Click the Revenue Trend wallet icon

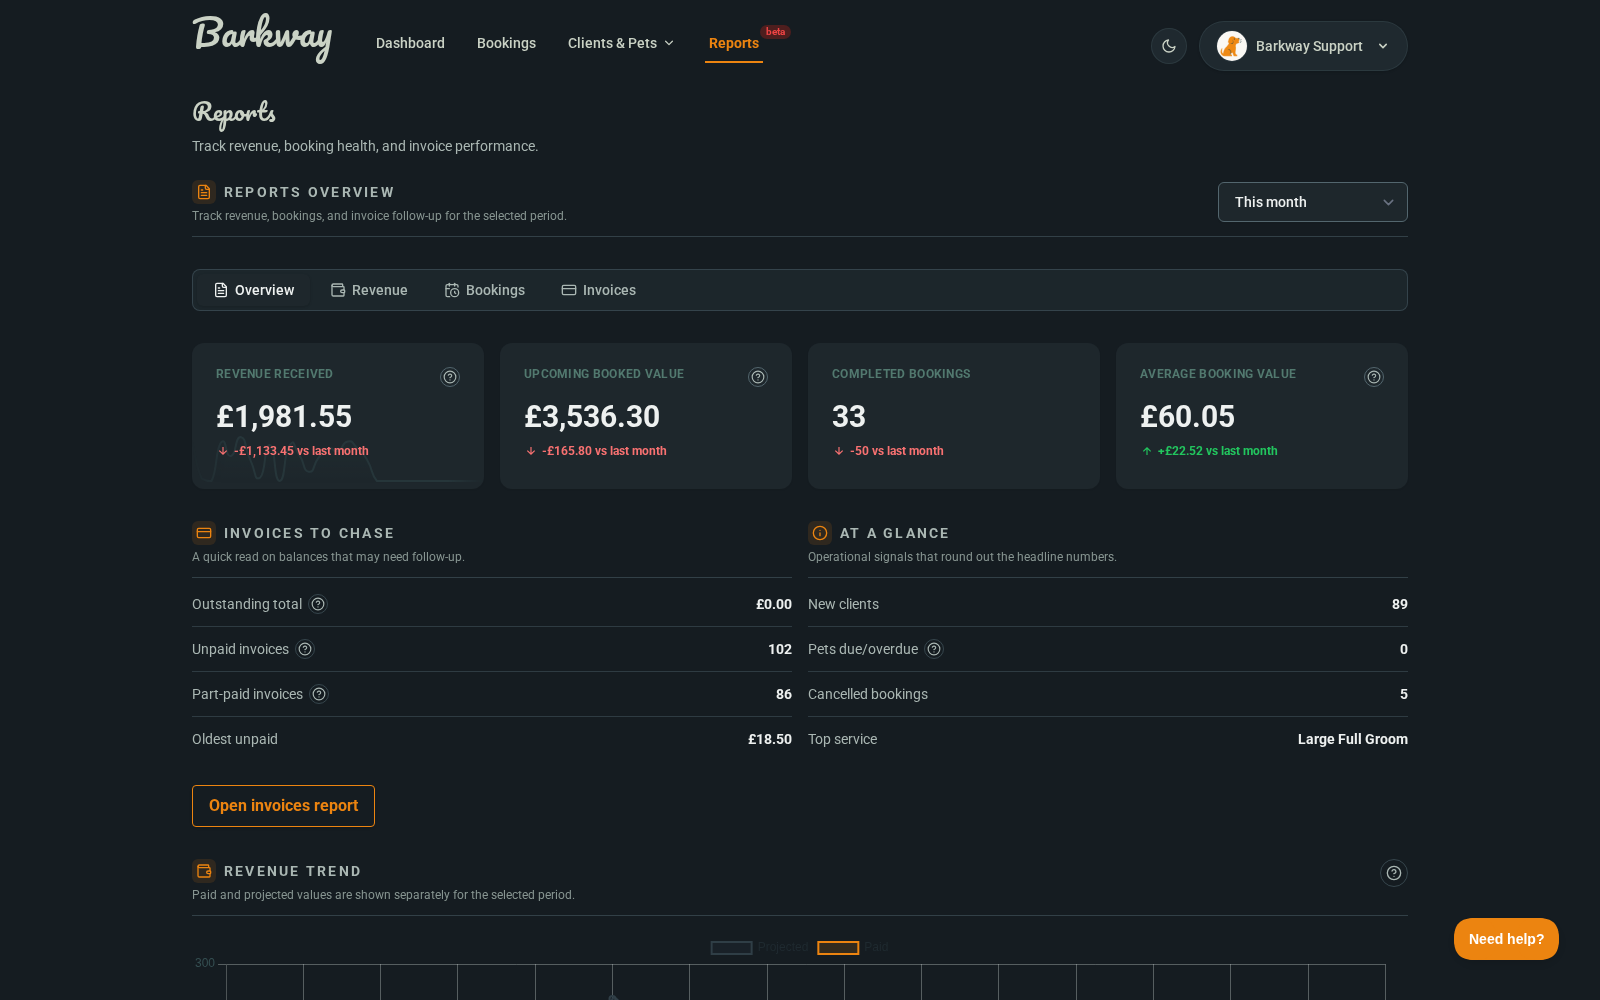(x=204, y=871)
